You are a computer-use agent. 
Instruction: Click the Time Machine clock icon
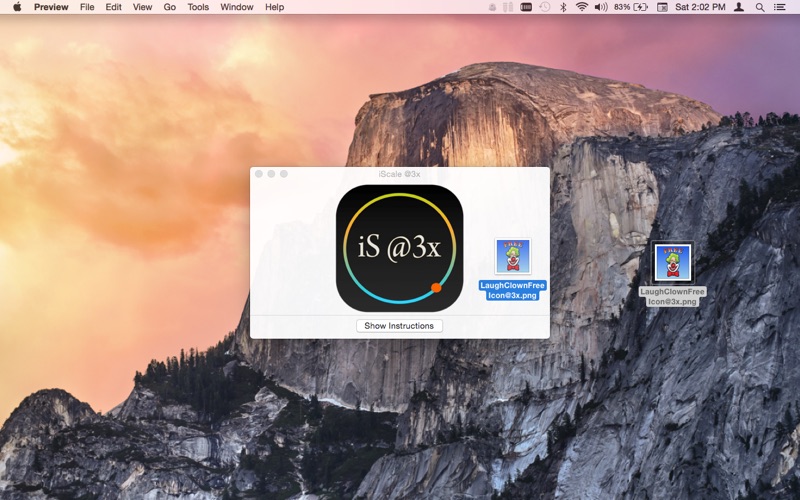(x=545, y=7)
